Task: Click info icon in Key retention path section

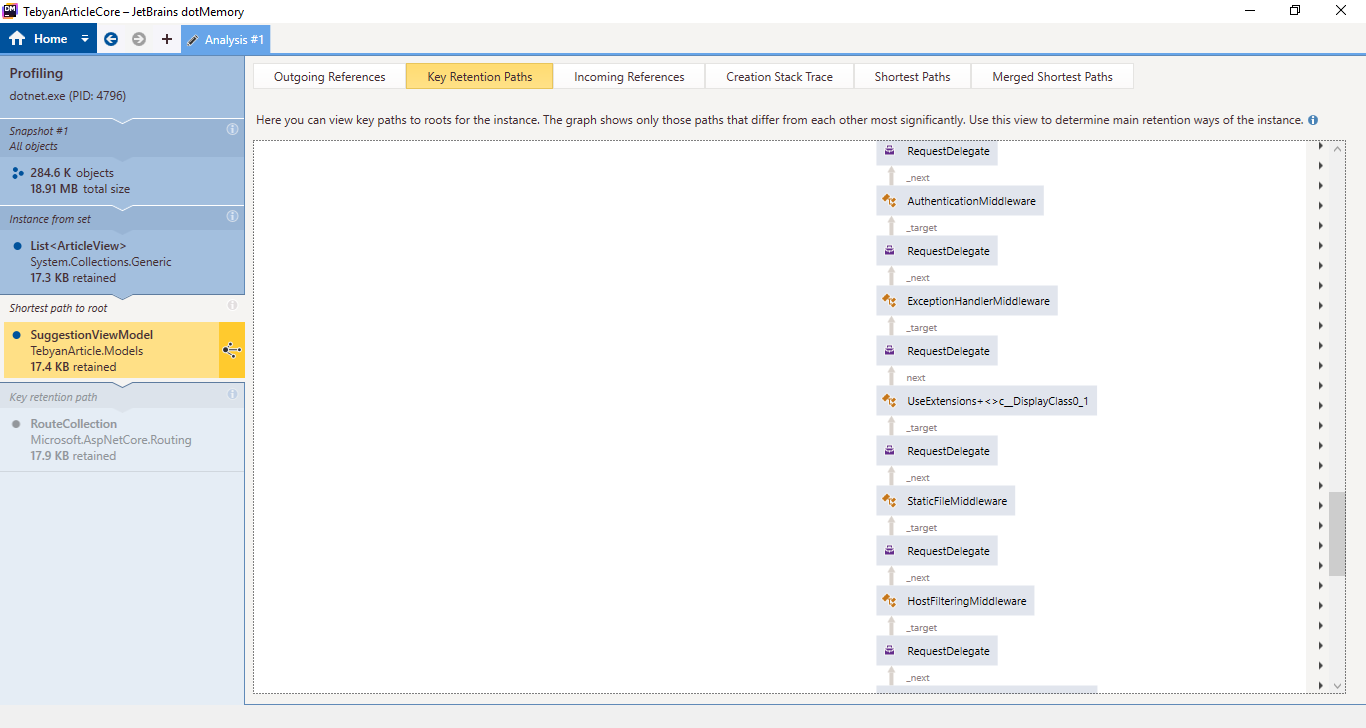Action: pos(232,395)
